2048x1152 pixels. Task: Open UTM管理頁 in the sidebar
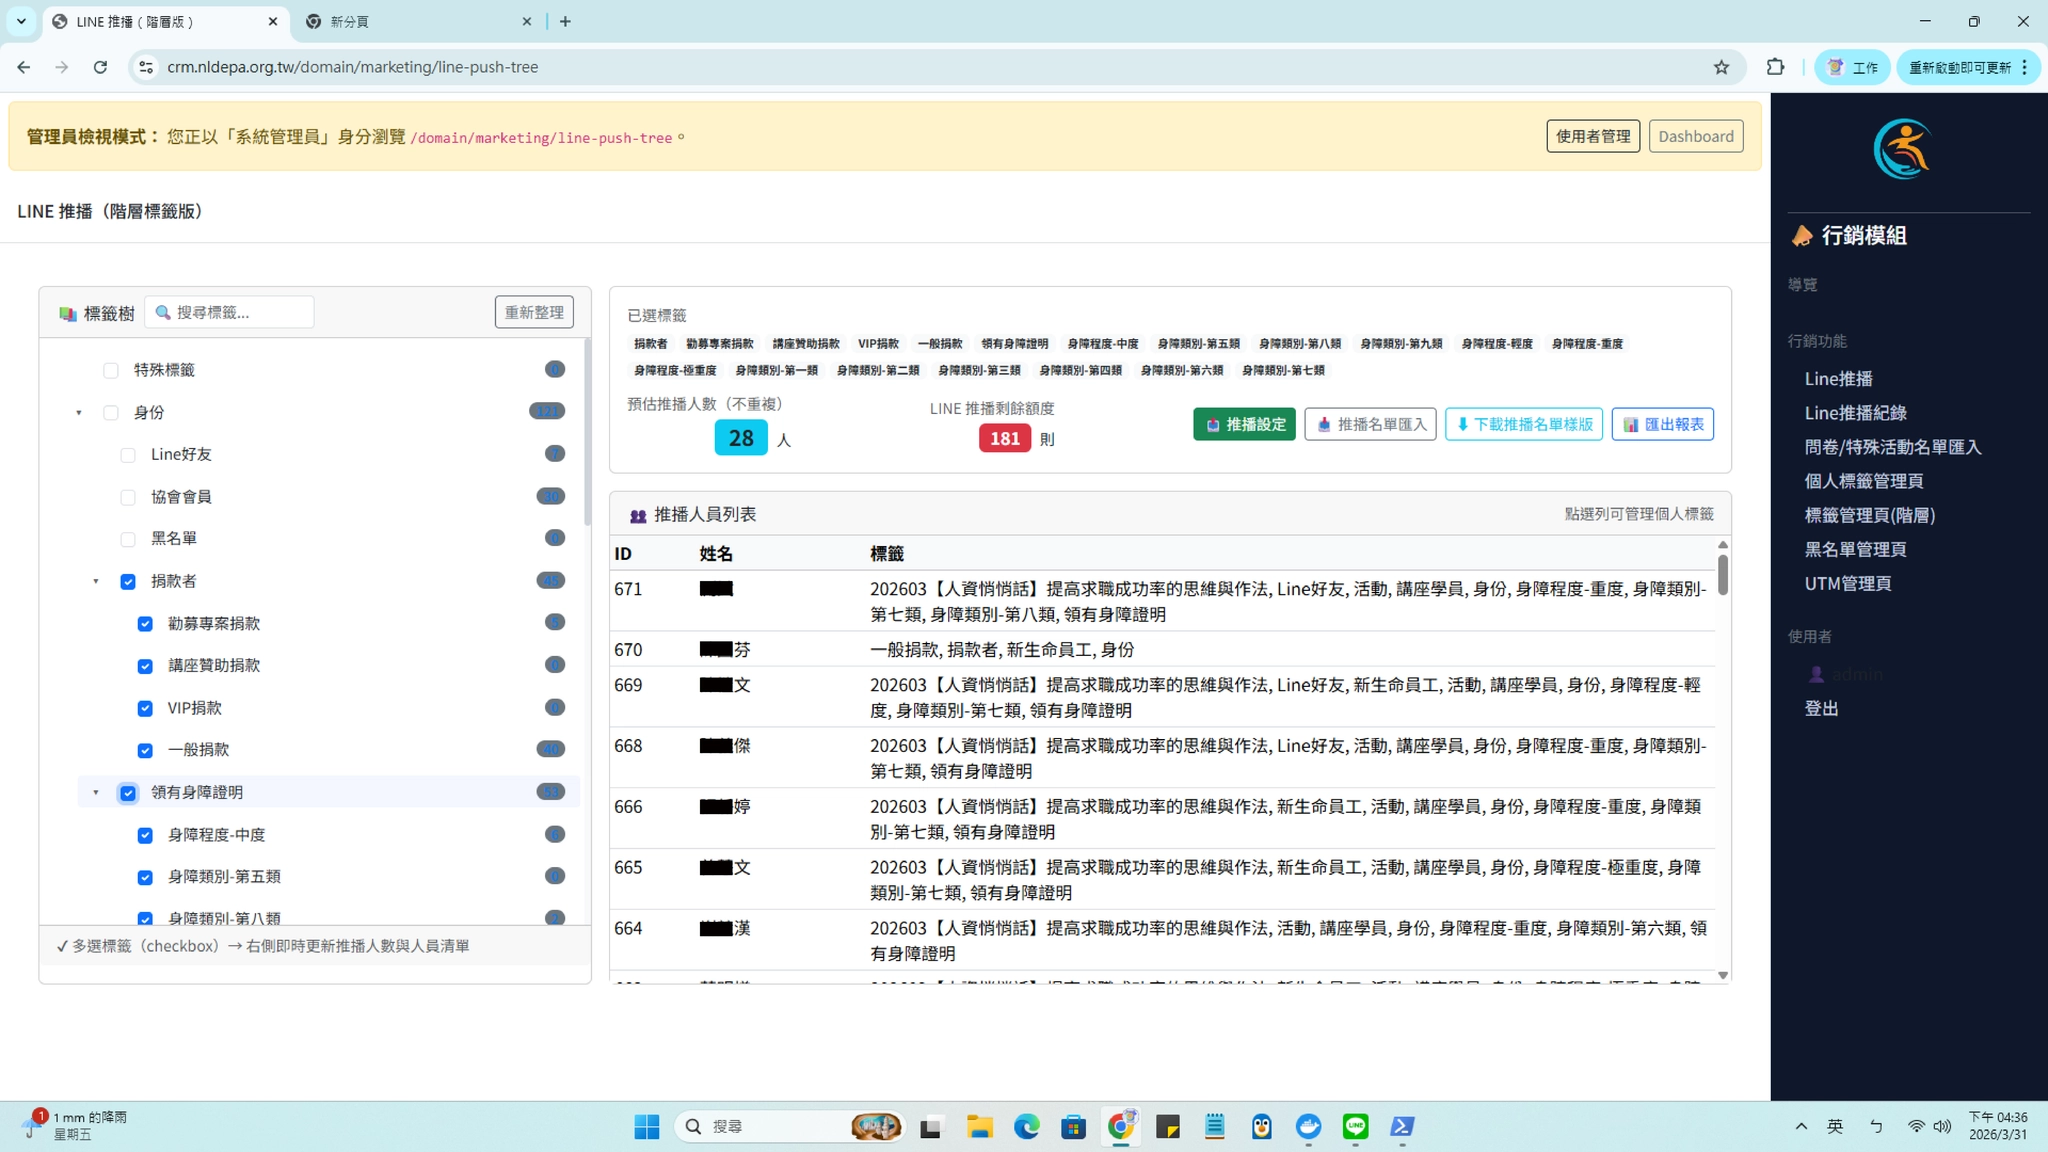[x=1848, y=583]
